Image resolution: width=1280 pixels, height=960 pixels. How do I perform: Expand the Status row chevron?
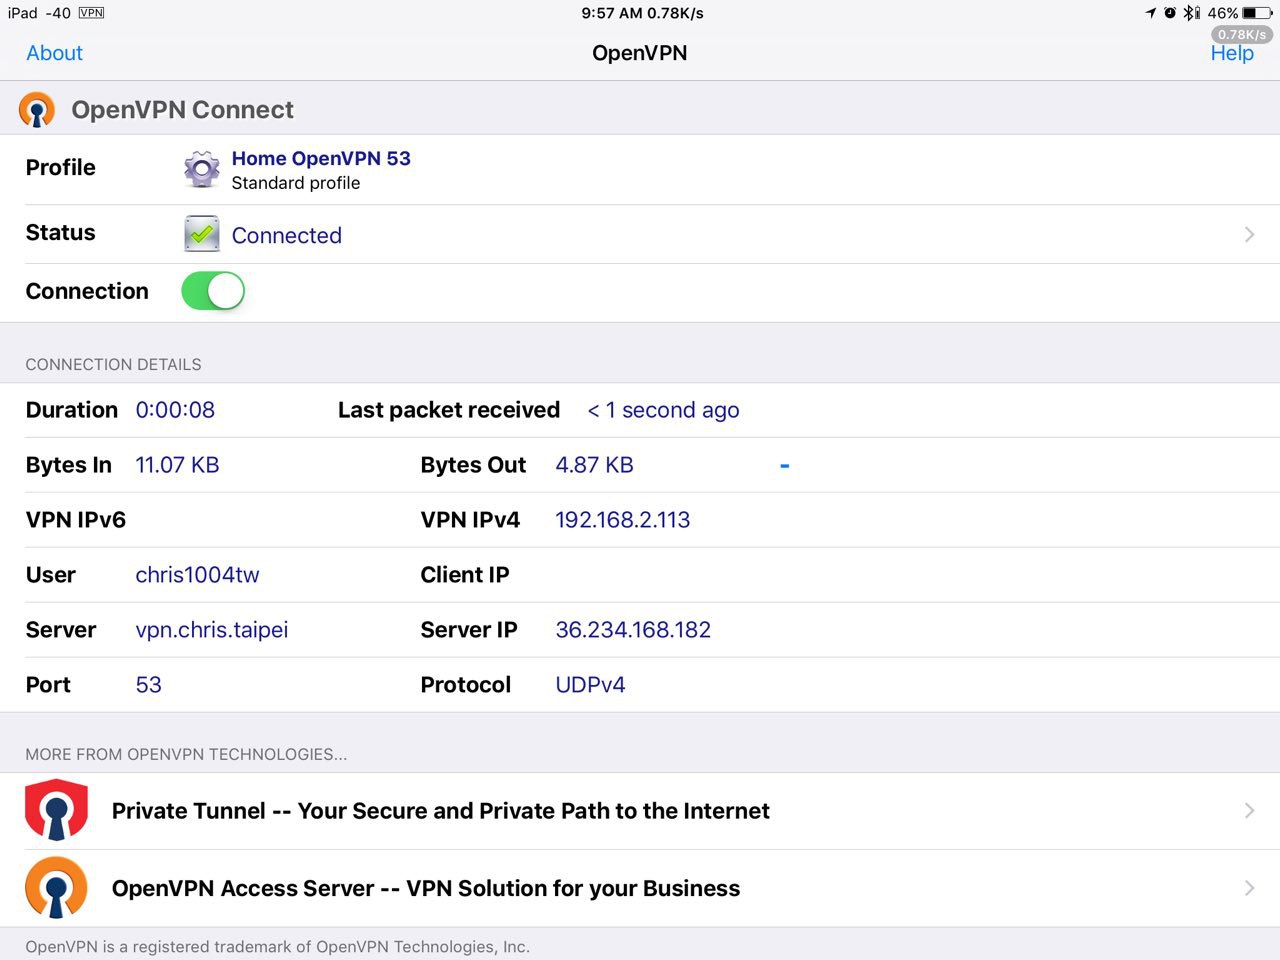point(1249,234)
